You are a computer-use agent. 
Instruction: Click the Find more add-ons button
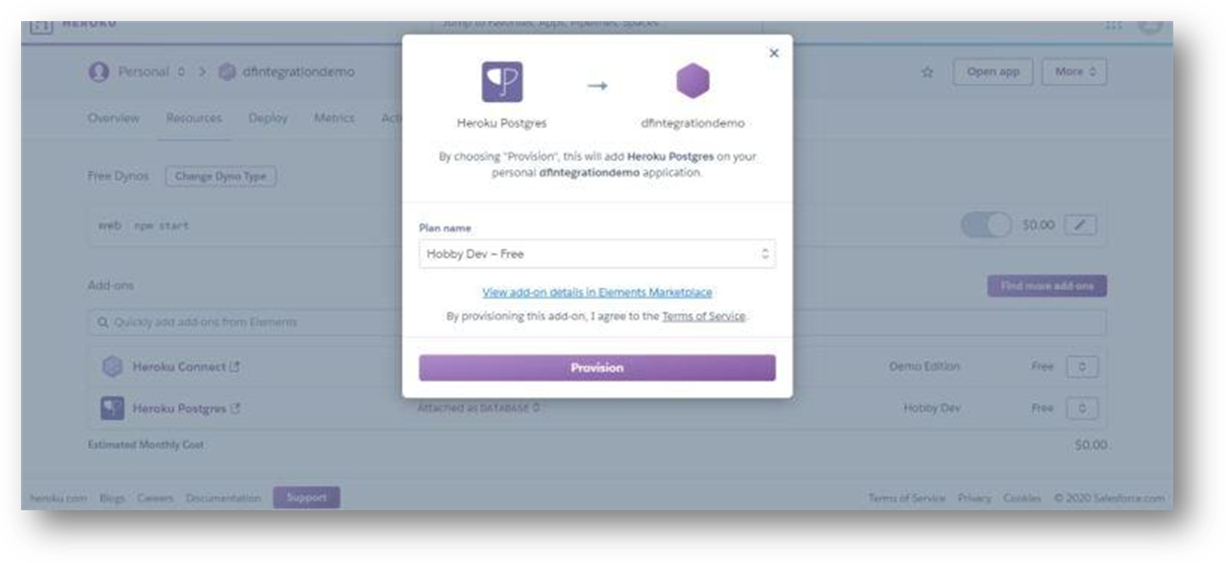pos(1047,286)
